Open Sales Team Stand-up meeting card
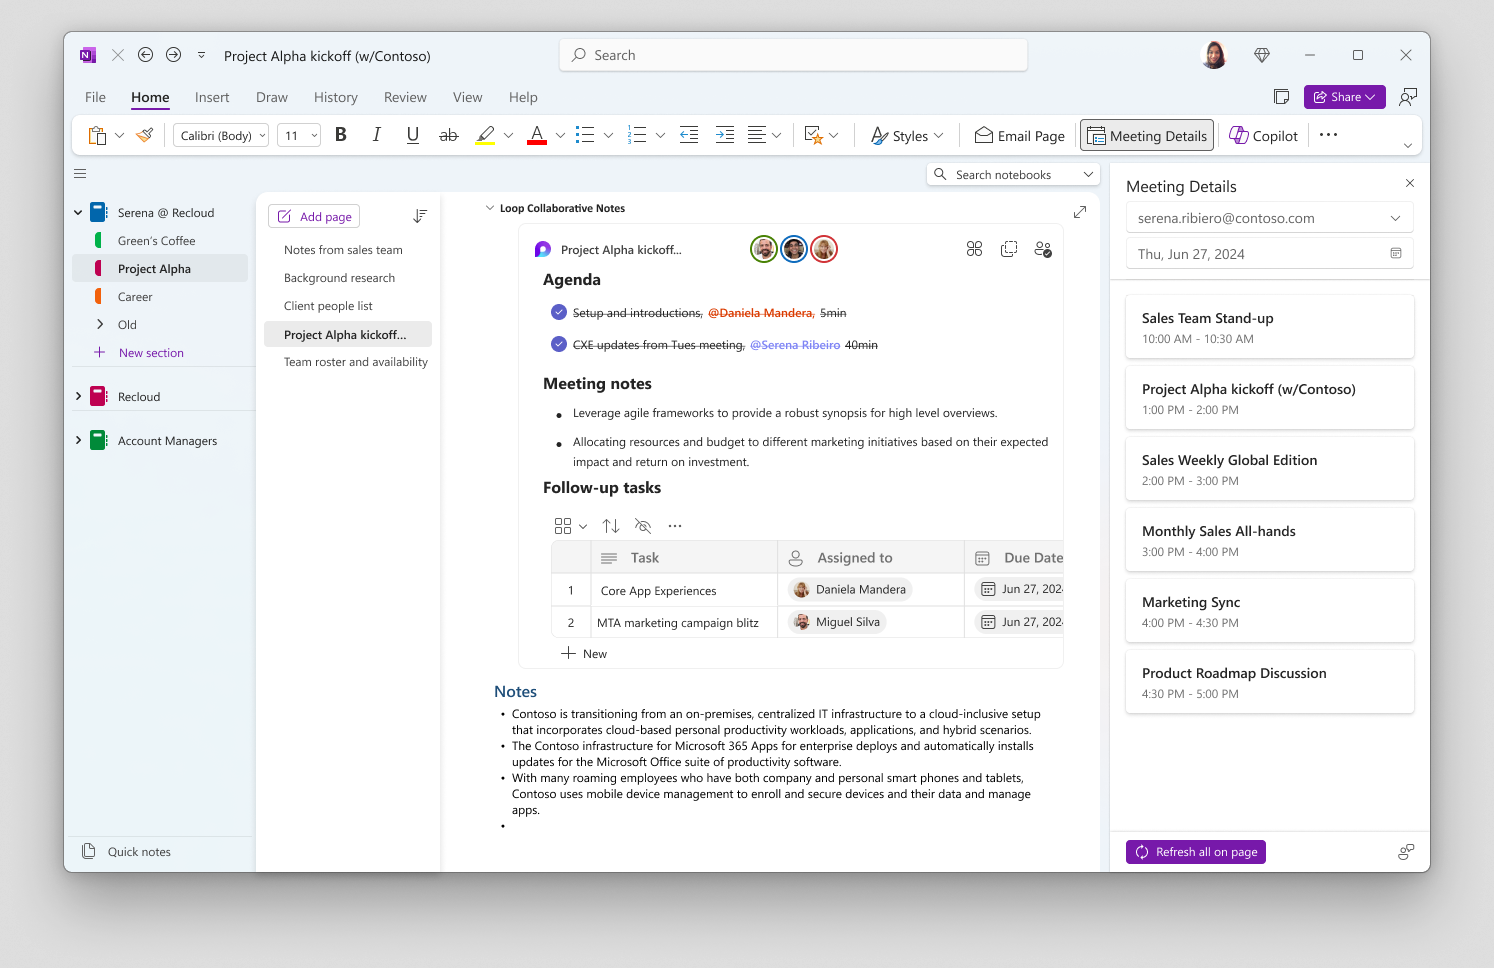The image size is (1494, 968). pyautogui.click(x=1270, y=327)
